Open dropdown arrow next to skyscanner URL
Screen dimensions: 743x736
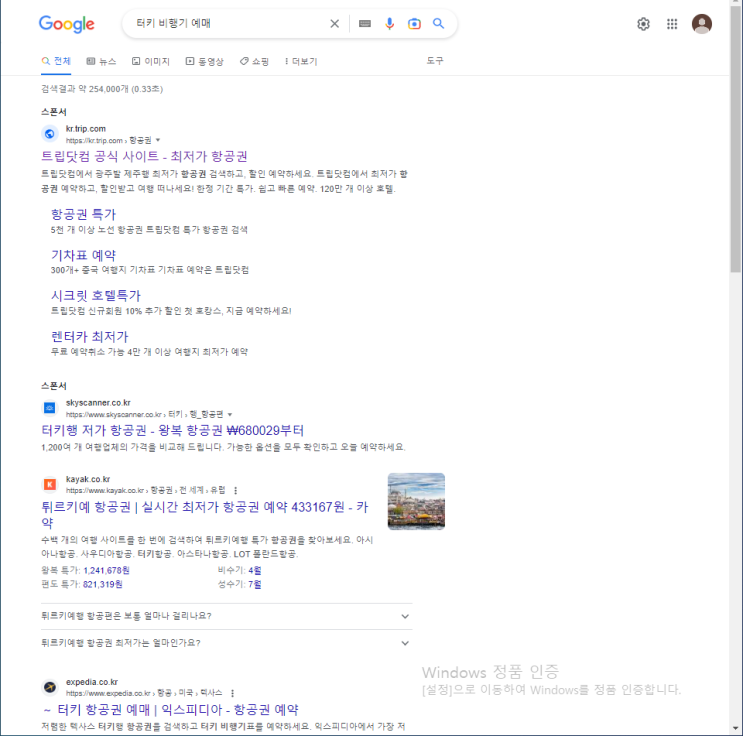click(x=230, y=414)
